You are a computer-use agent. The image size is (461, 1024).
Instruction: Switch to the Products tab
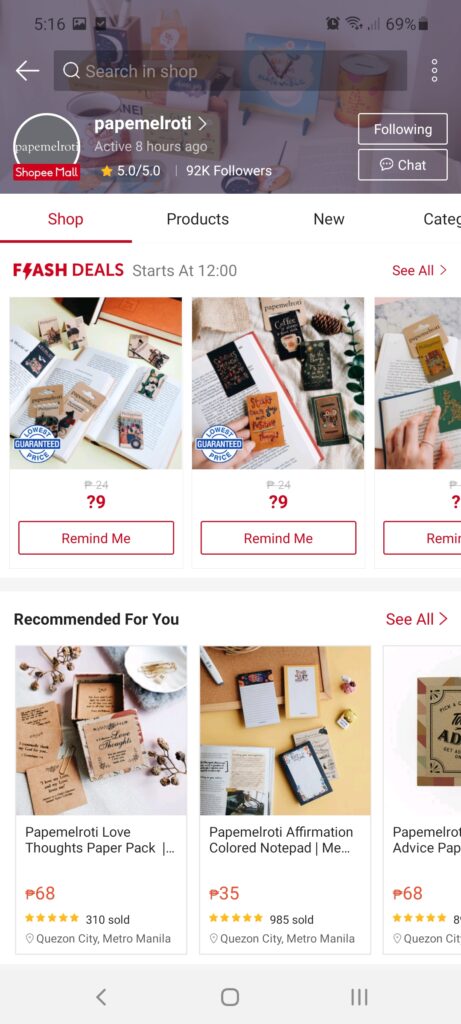pyautogui.click(x=198, y=219)
